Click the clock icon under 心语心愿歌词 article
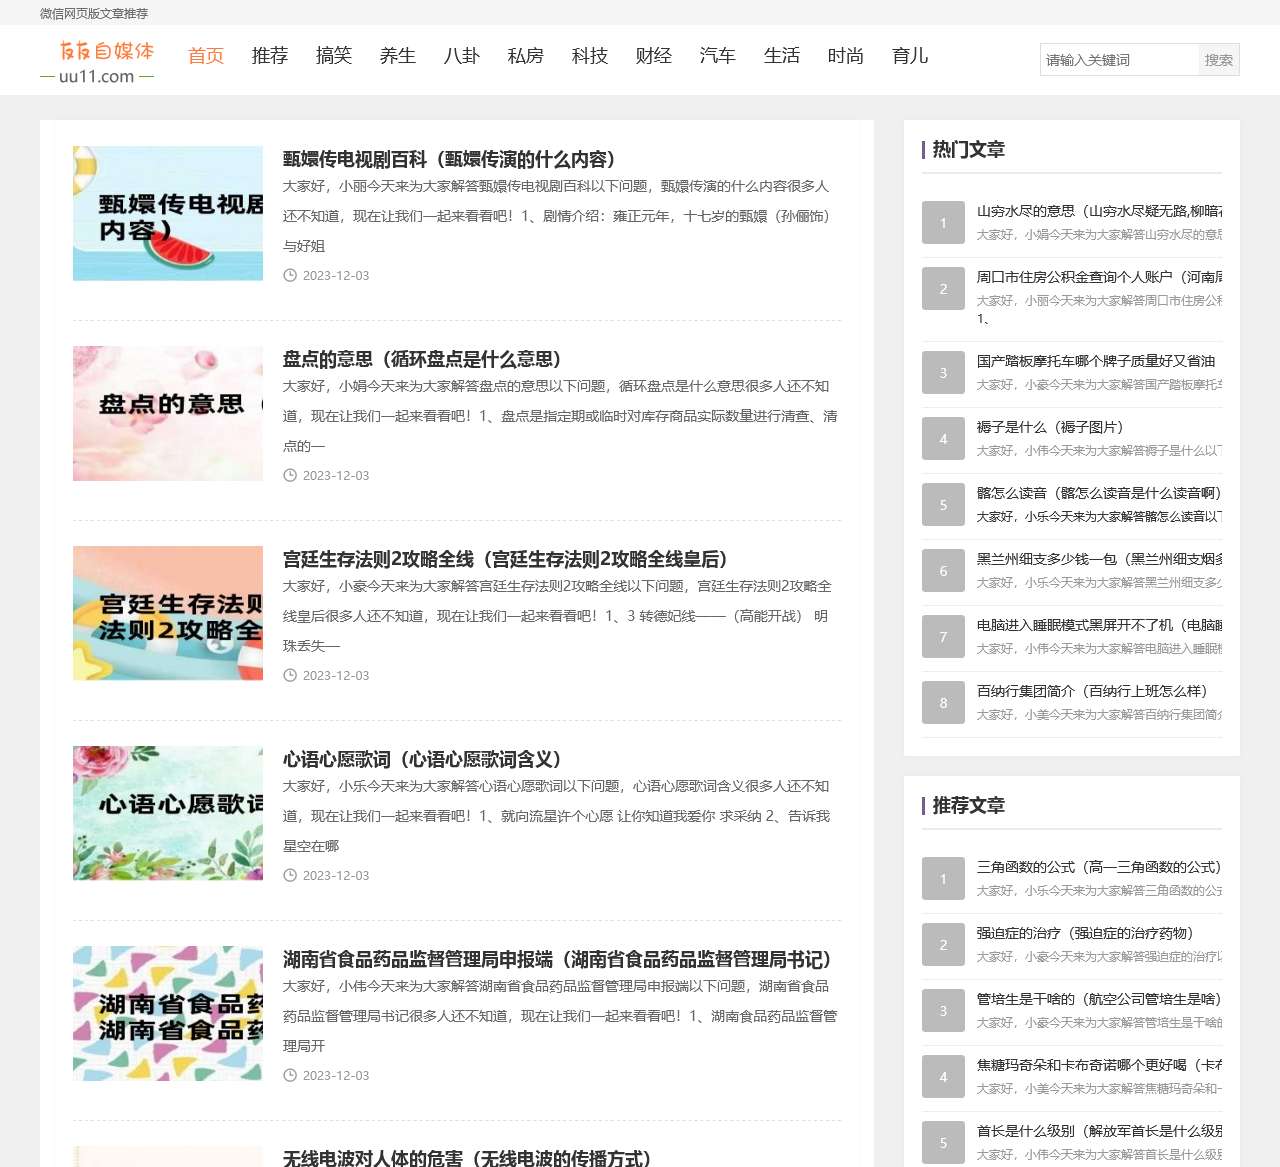 [290, 875]
